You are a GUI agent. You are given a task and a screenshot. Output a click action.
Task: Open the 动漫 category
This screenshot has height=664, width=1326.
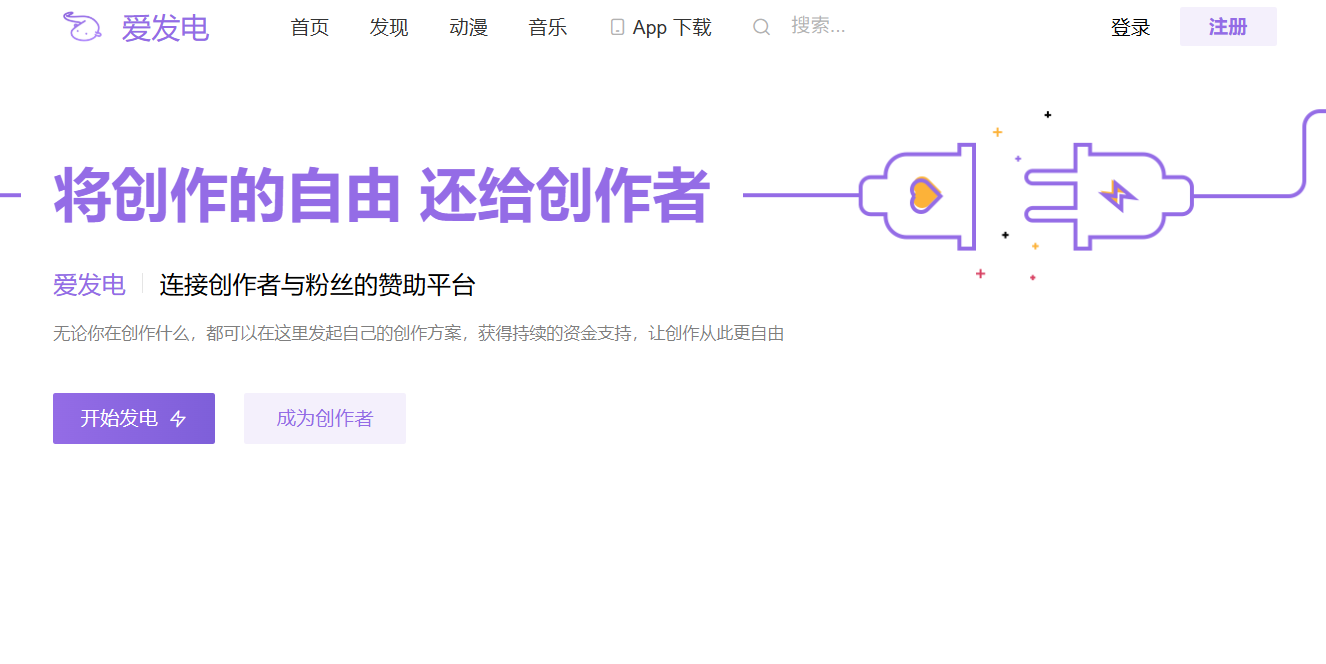[x=469, y=28]
